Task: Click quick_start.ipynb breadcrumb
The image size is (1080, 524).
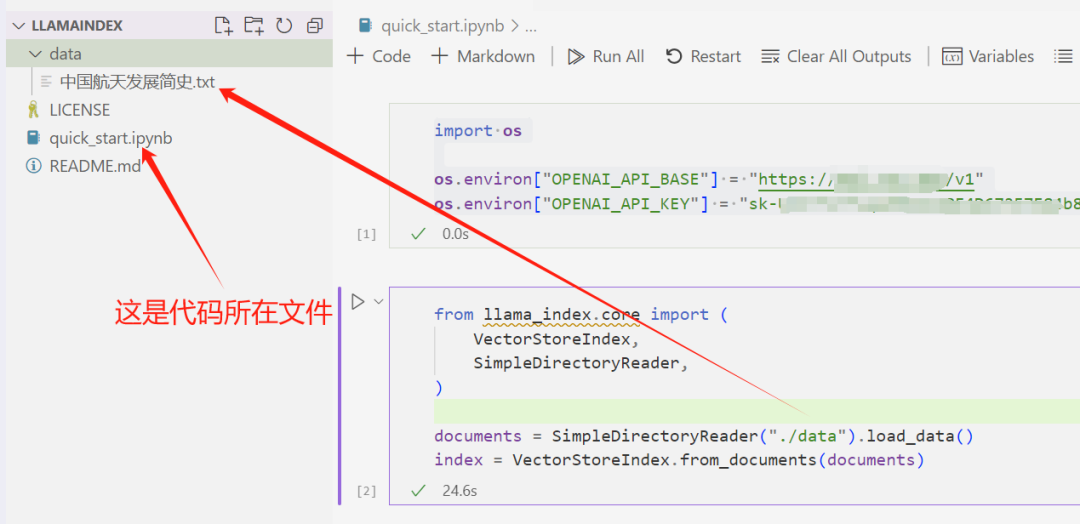Action: pyautogui.click(x=442, y=26)
